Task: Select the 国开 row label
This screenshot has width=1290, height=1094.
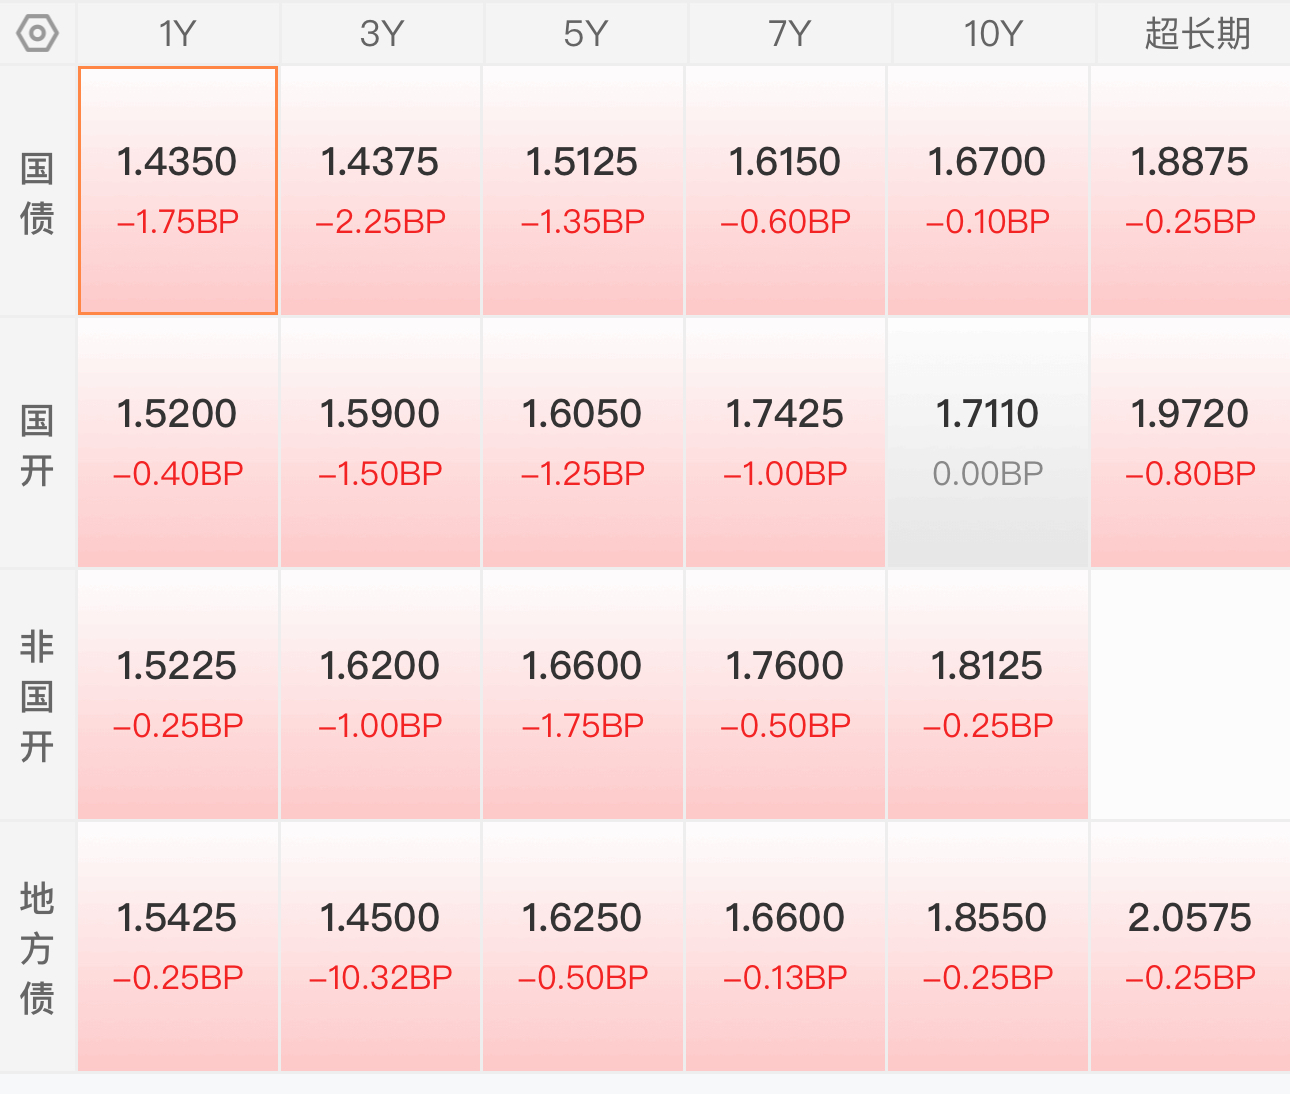Action: pos(37,444)
